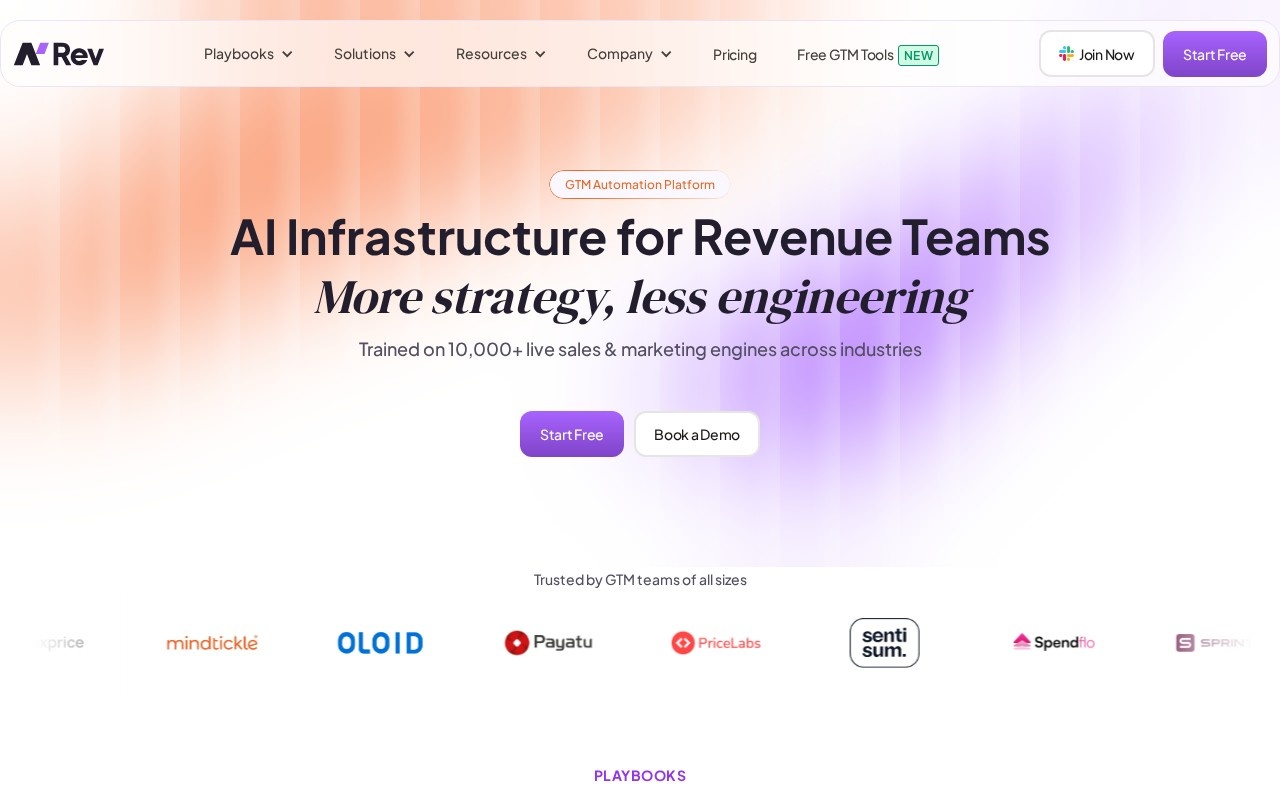Click the SentiSum logo
The height and width of the screenshot is (800, 1280).
tap(884, 643)
